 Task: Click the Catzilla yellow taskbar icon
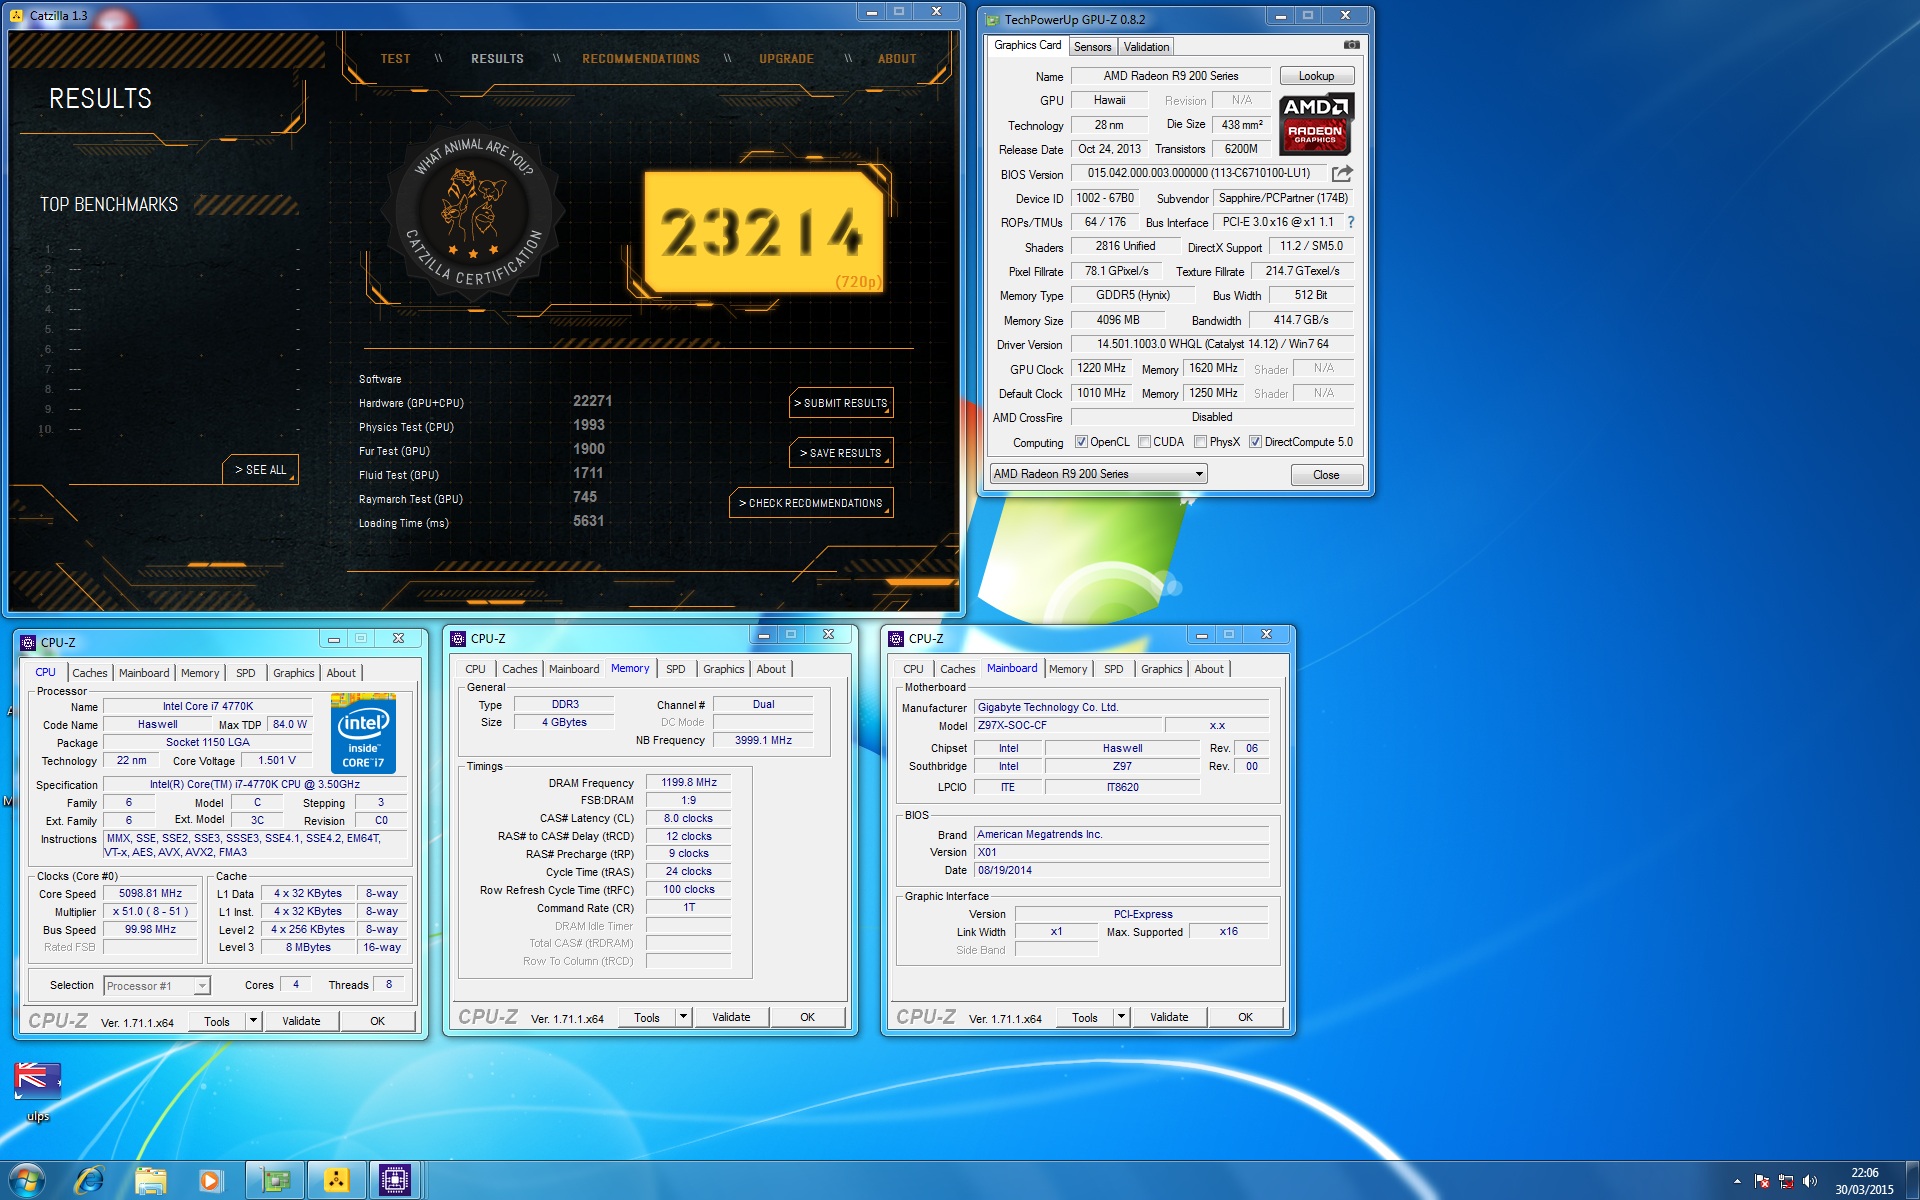click(x=336, y=1181)
